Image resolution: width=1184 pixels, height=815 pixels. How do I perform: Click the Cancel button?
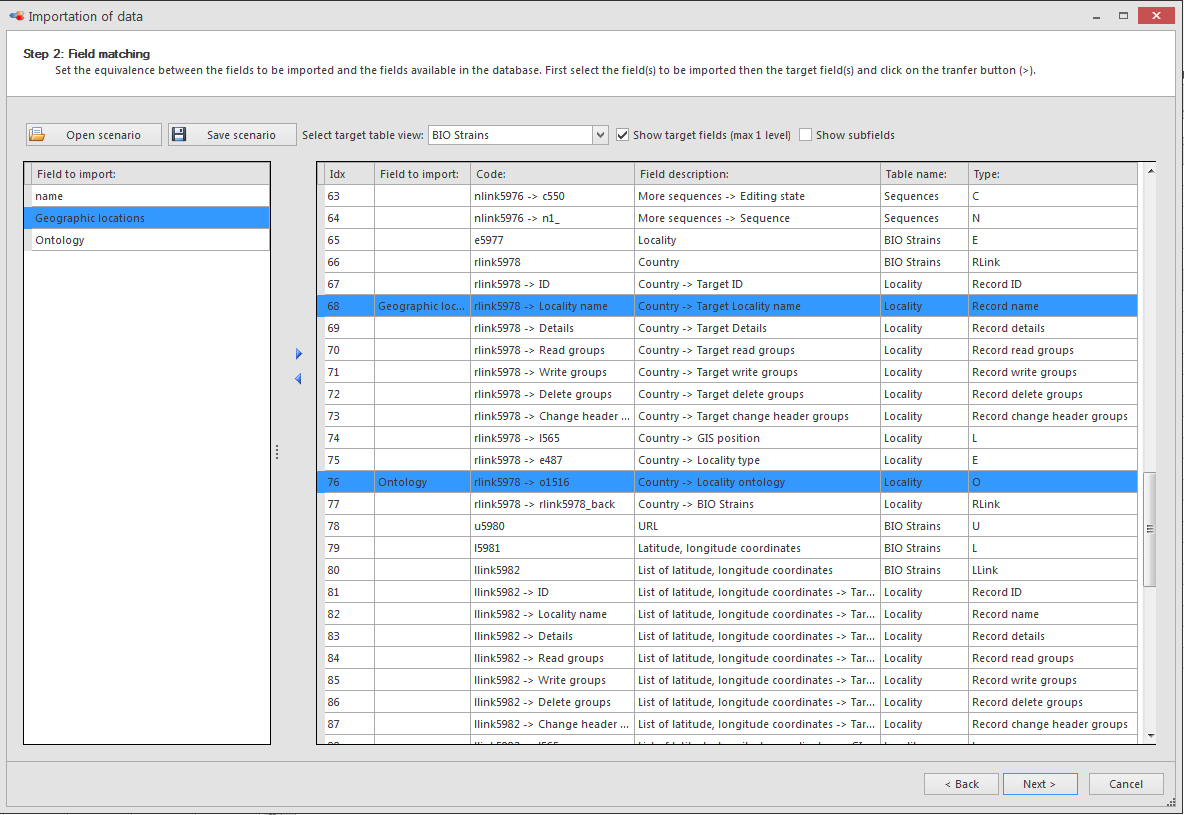(x=1126, y=784)
